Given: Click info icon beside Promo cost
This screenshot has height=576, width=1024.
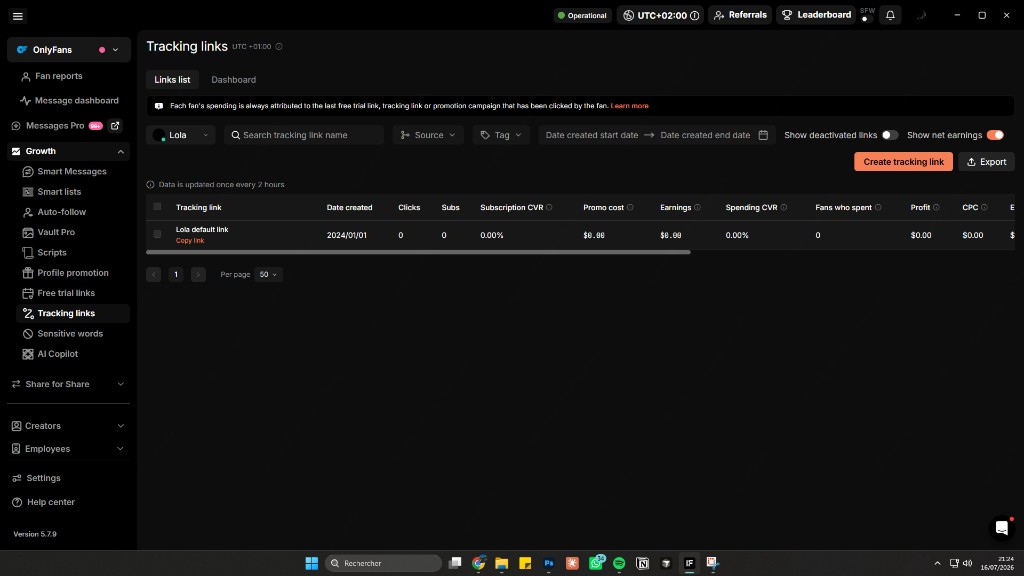Looking at the screenshot, I should pos(630,208).
